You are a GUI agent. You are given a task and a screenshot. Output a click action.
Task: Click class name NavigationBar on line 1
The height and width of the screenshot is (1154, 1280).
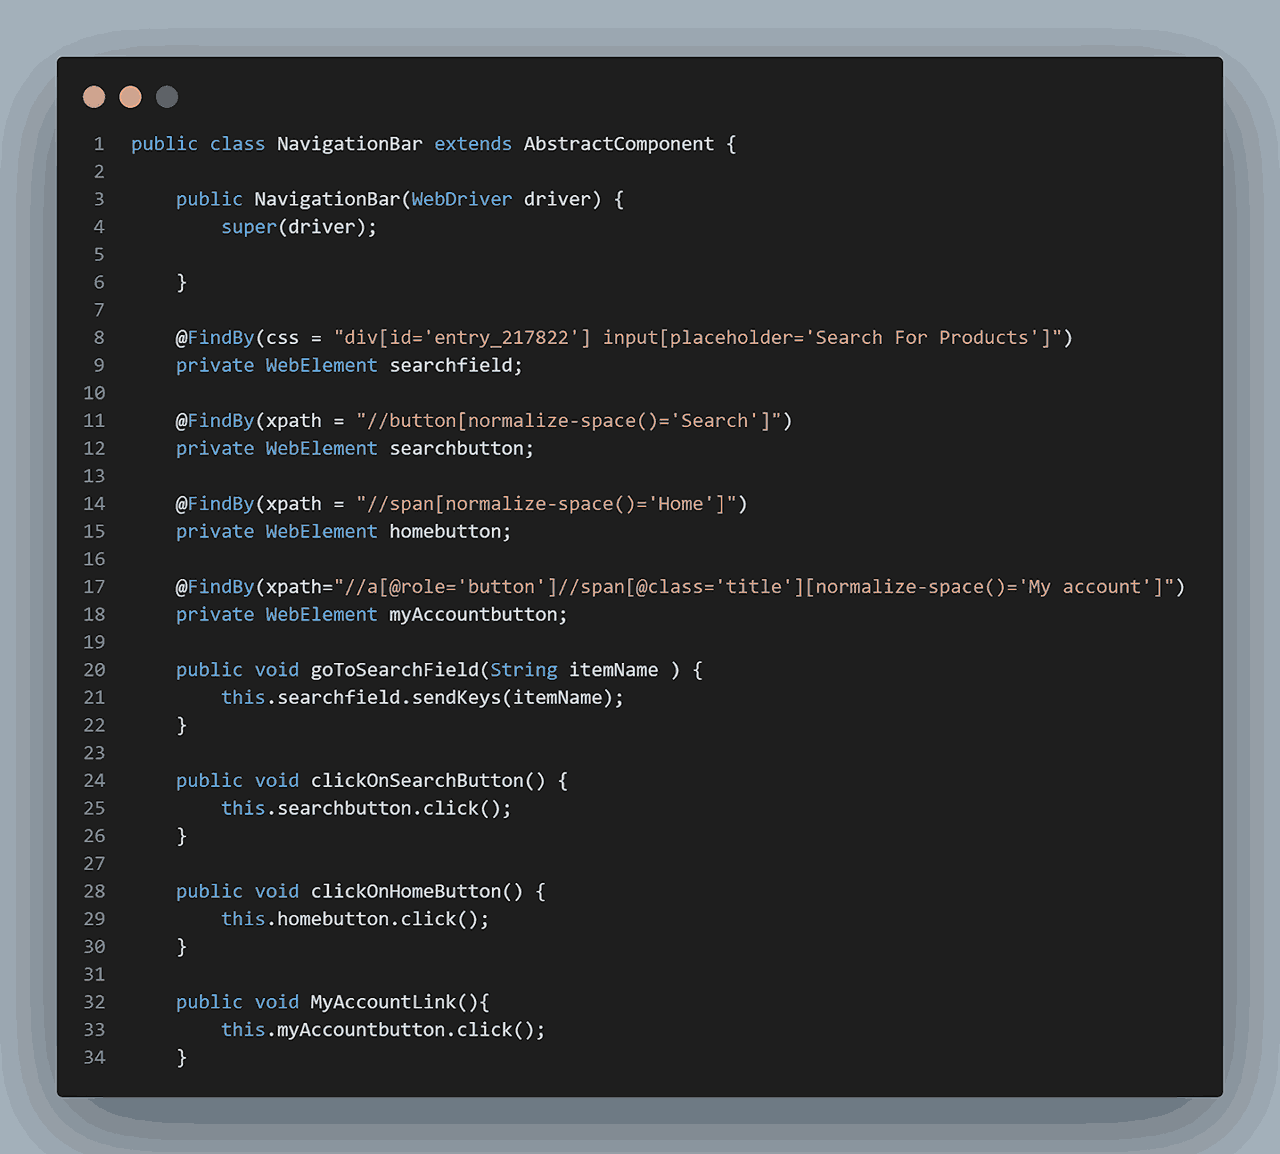click(x=350, y=144)
